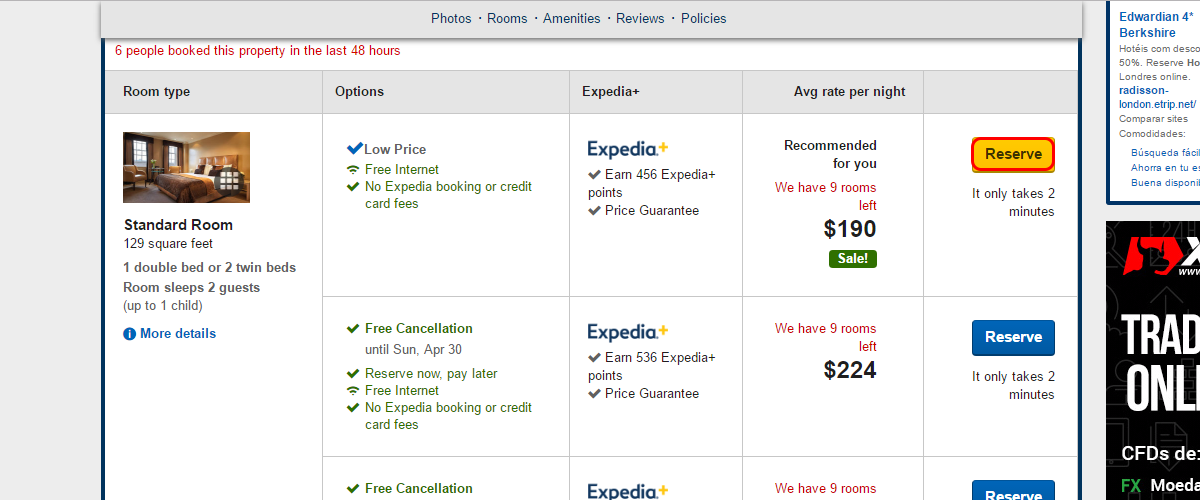
Task: Click the Standard Room thumbnail photo
Action: [x=186, y=167]
